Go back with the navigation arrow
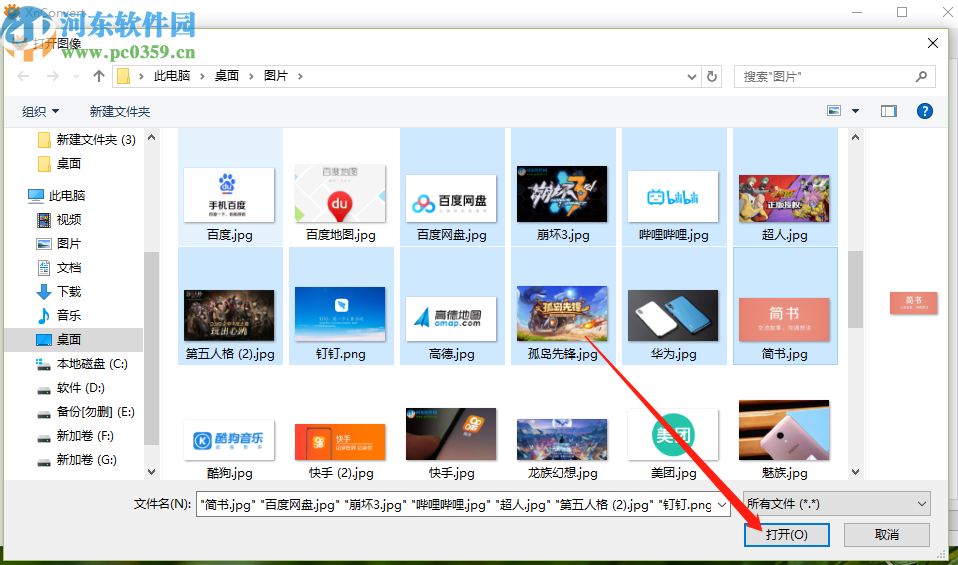Screen dimensions: 958x565 click(x=23, y=76)
